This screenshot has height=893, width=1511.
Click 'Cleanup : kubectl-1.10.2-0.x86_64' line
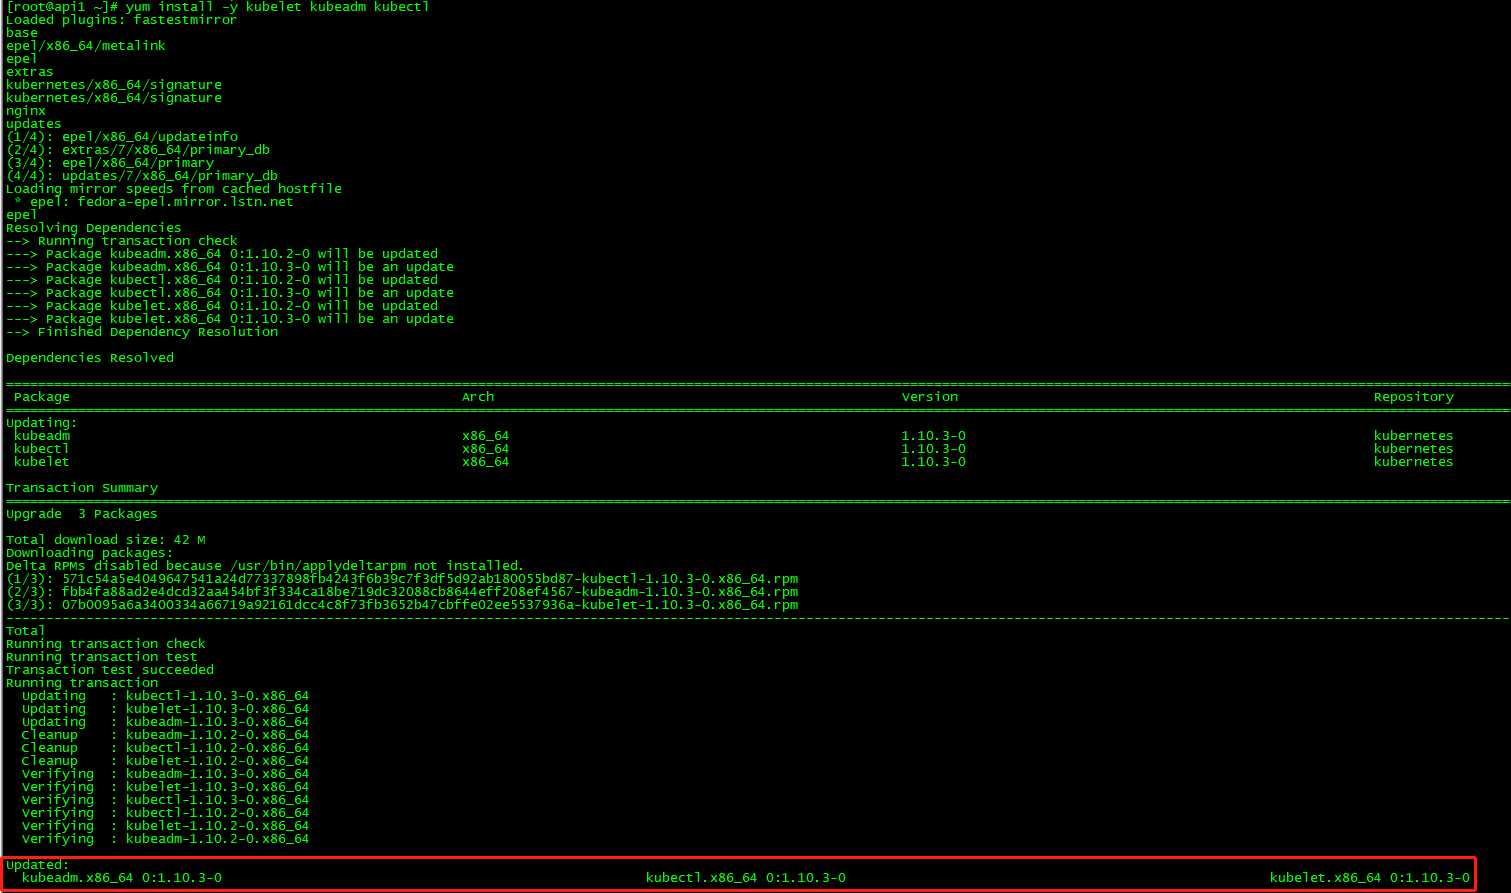point(166,748)
